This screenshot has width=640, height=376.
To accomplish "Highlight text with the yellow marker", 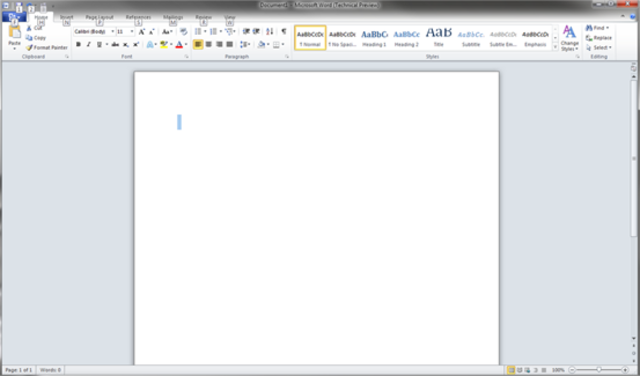I will tap(164, 44).
